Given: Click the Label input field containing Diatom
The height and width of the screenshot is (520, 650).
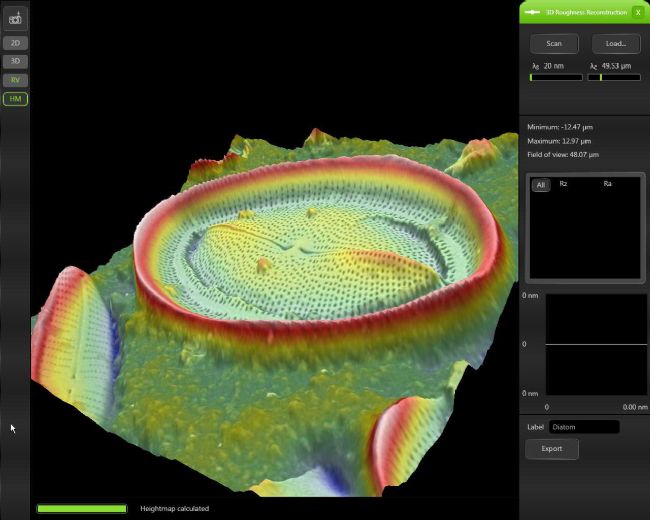Looking at the screenshot, I should pyautogui.click(x=584, y=427).
